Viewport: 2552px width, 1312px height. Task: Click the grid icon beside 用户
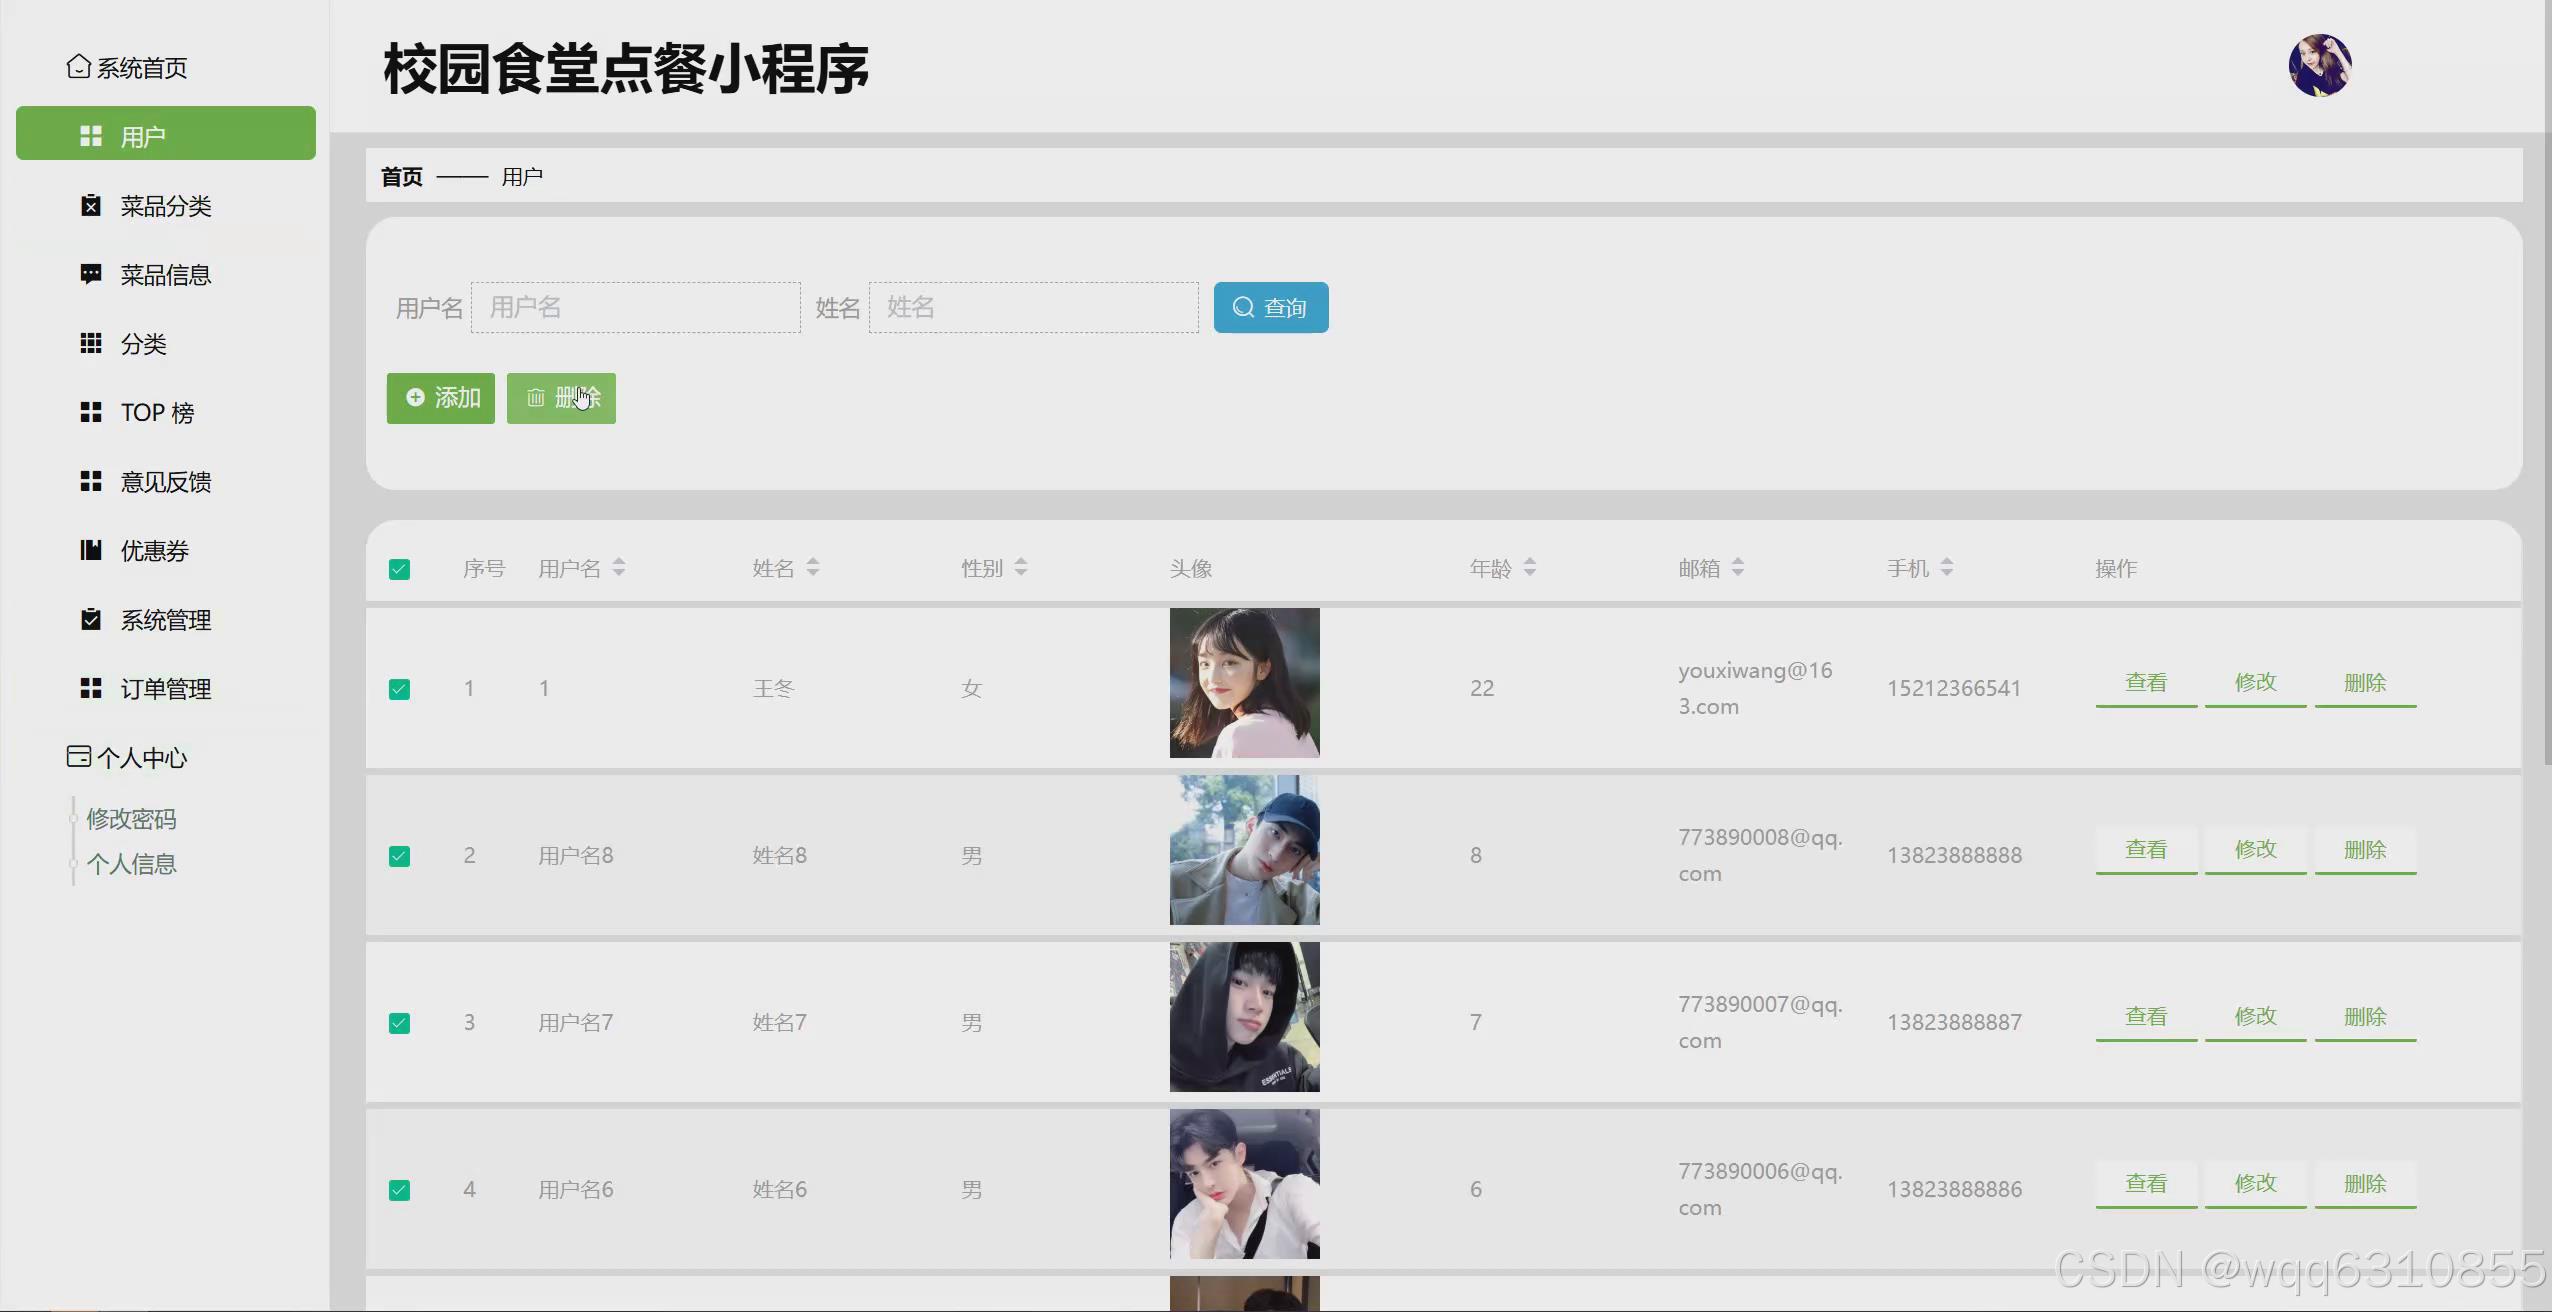tap(91, 136)
